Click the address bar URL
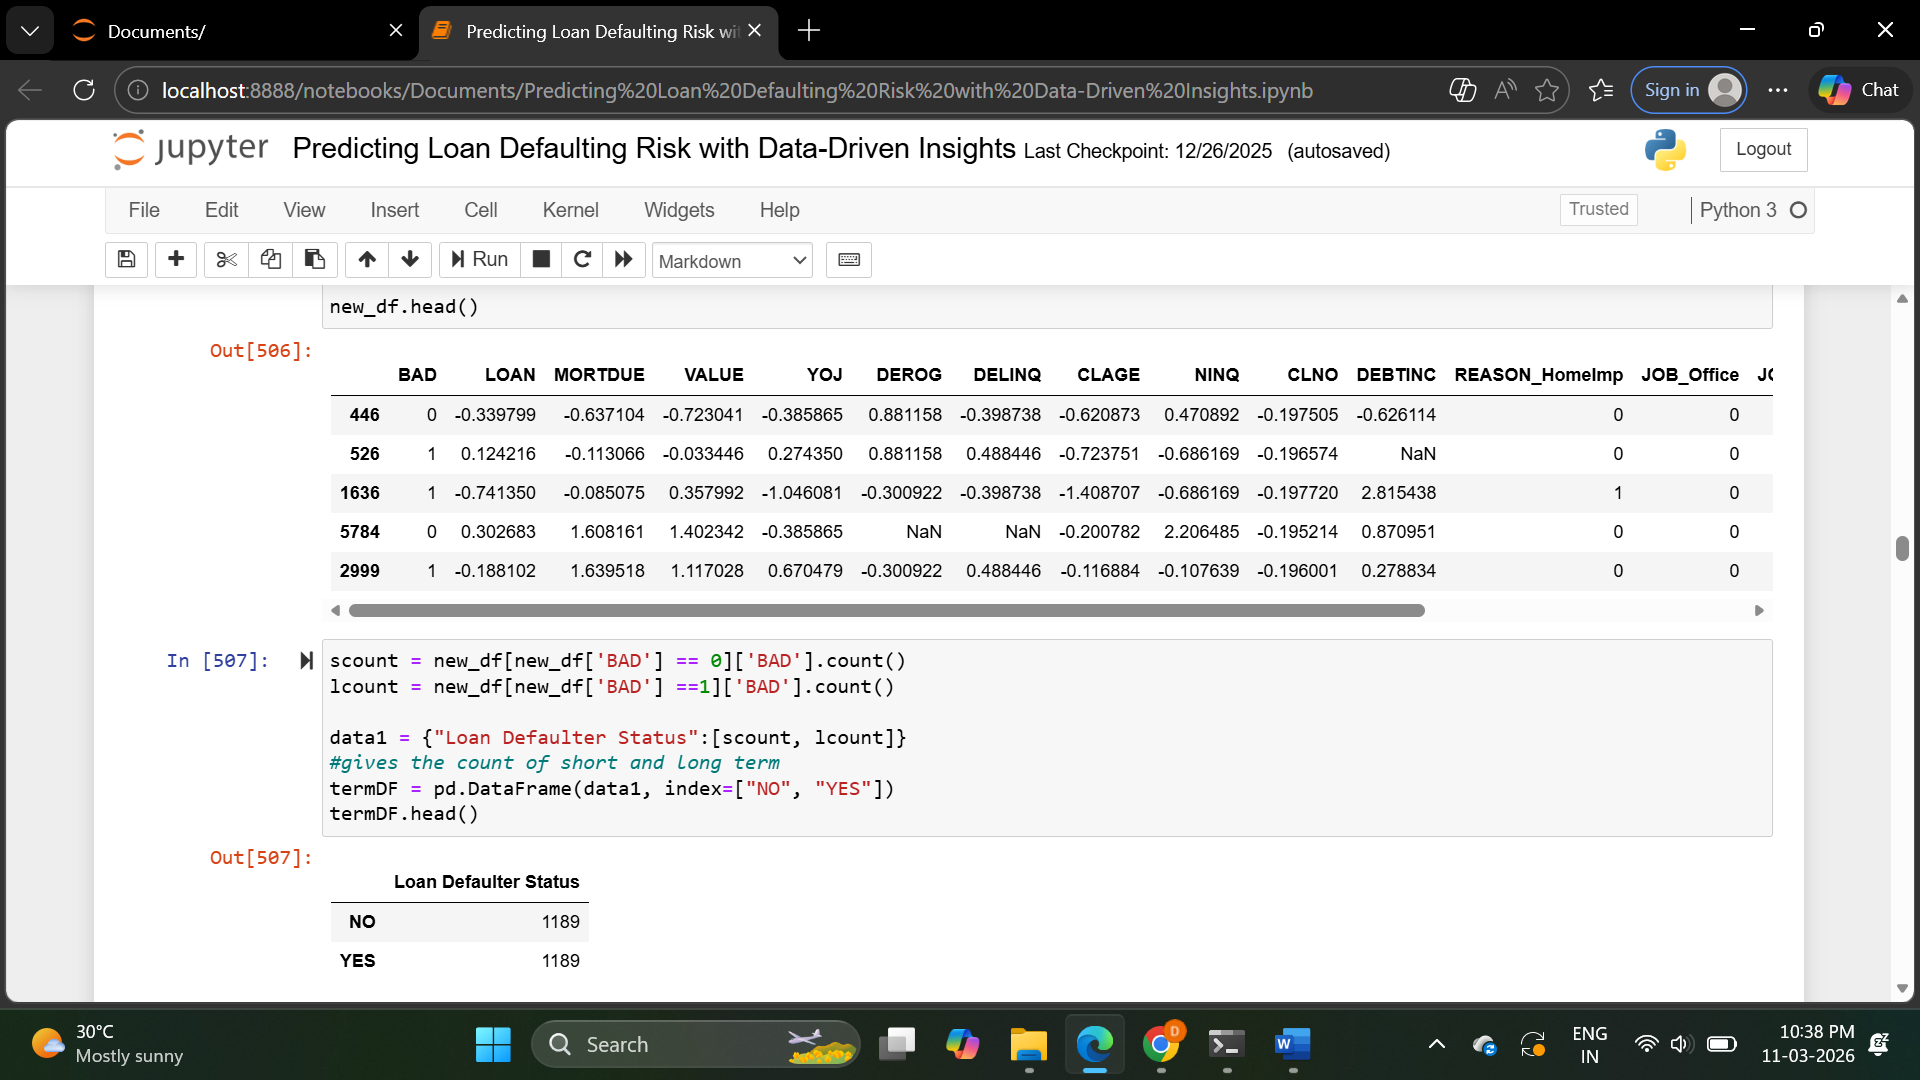This screenshot has width=1920, height=1080. 737,90
